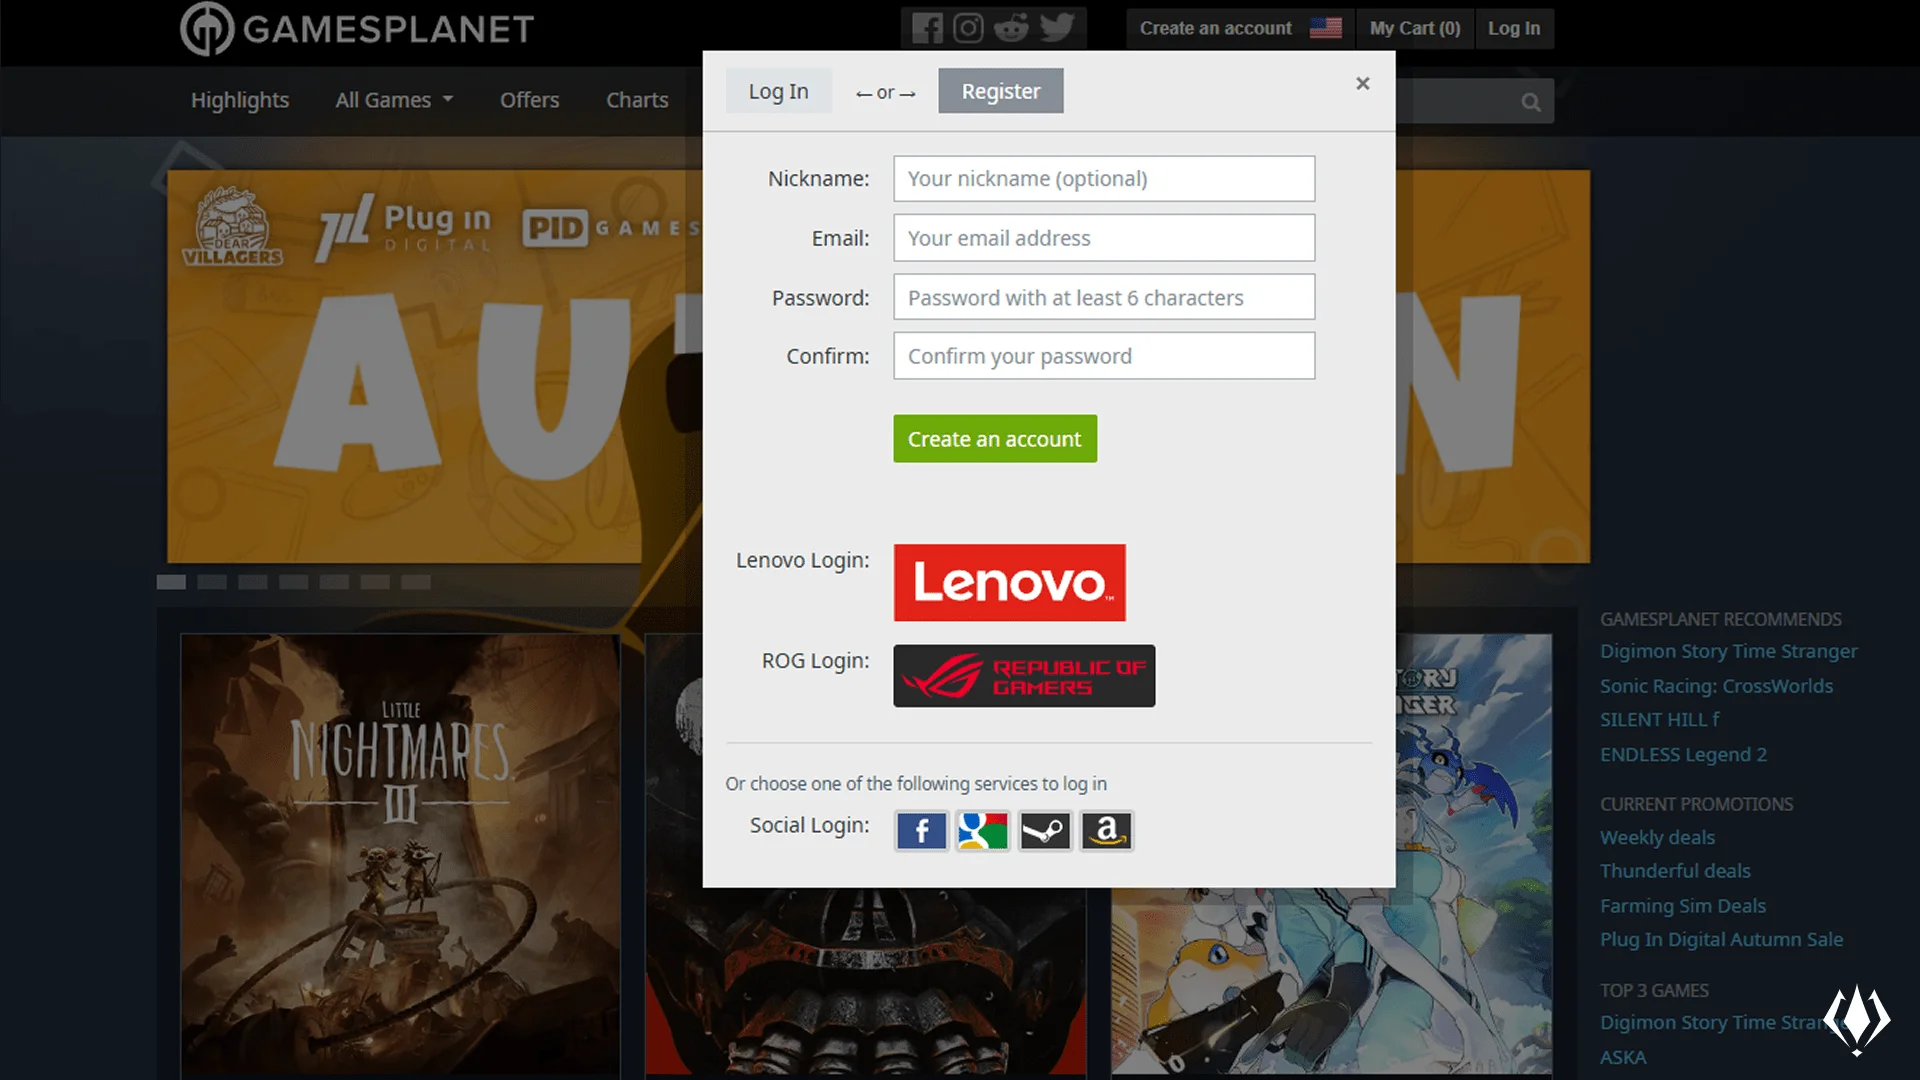Viewport: 1920px width, 1080px height.
Task: Click into the Email address field
Action: pyautogui.click(x=1104, y=238)
